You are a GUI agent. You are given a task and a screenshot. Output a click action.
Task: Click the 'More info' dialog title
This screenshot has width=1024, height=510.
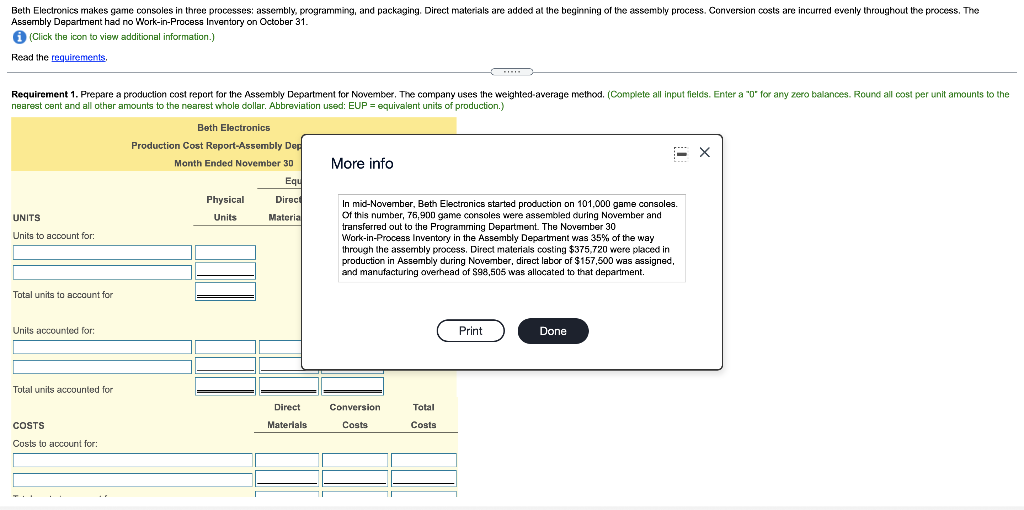[362, 163]
